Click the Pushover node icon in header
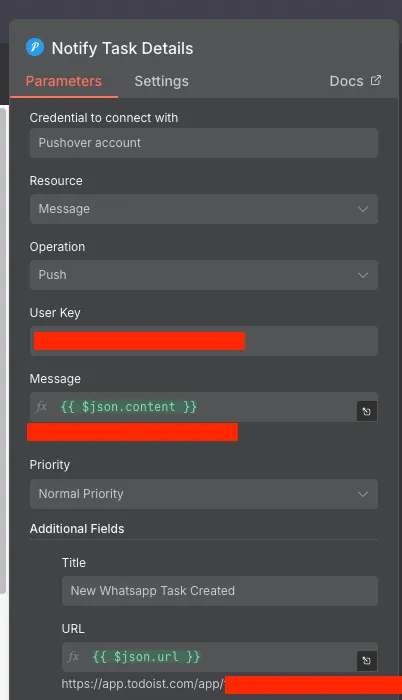This screenshot has height=700, width=402. pos(35,47)
